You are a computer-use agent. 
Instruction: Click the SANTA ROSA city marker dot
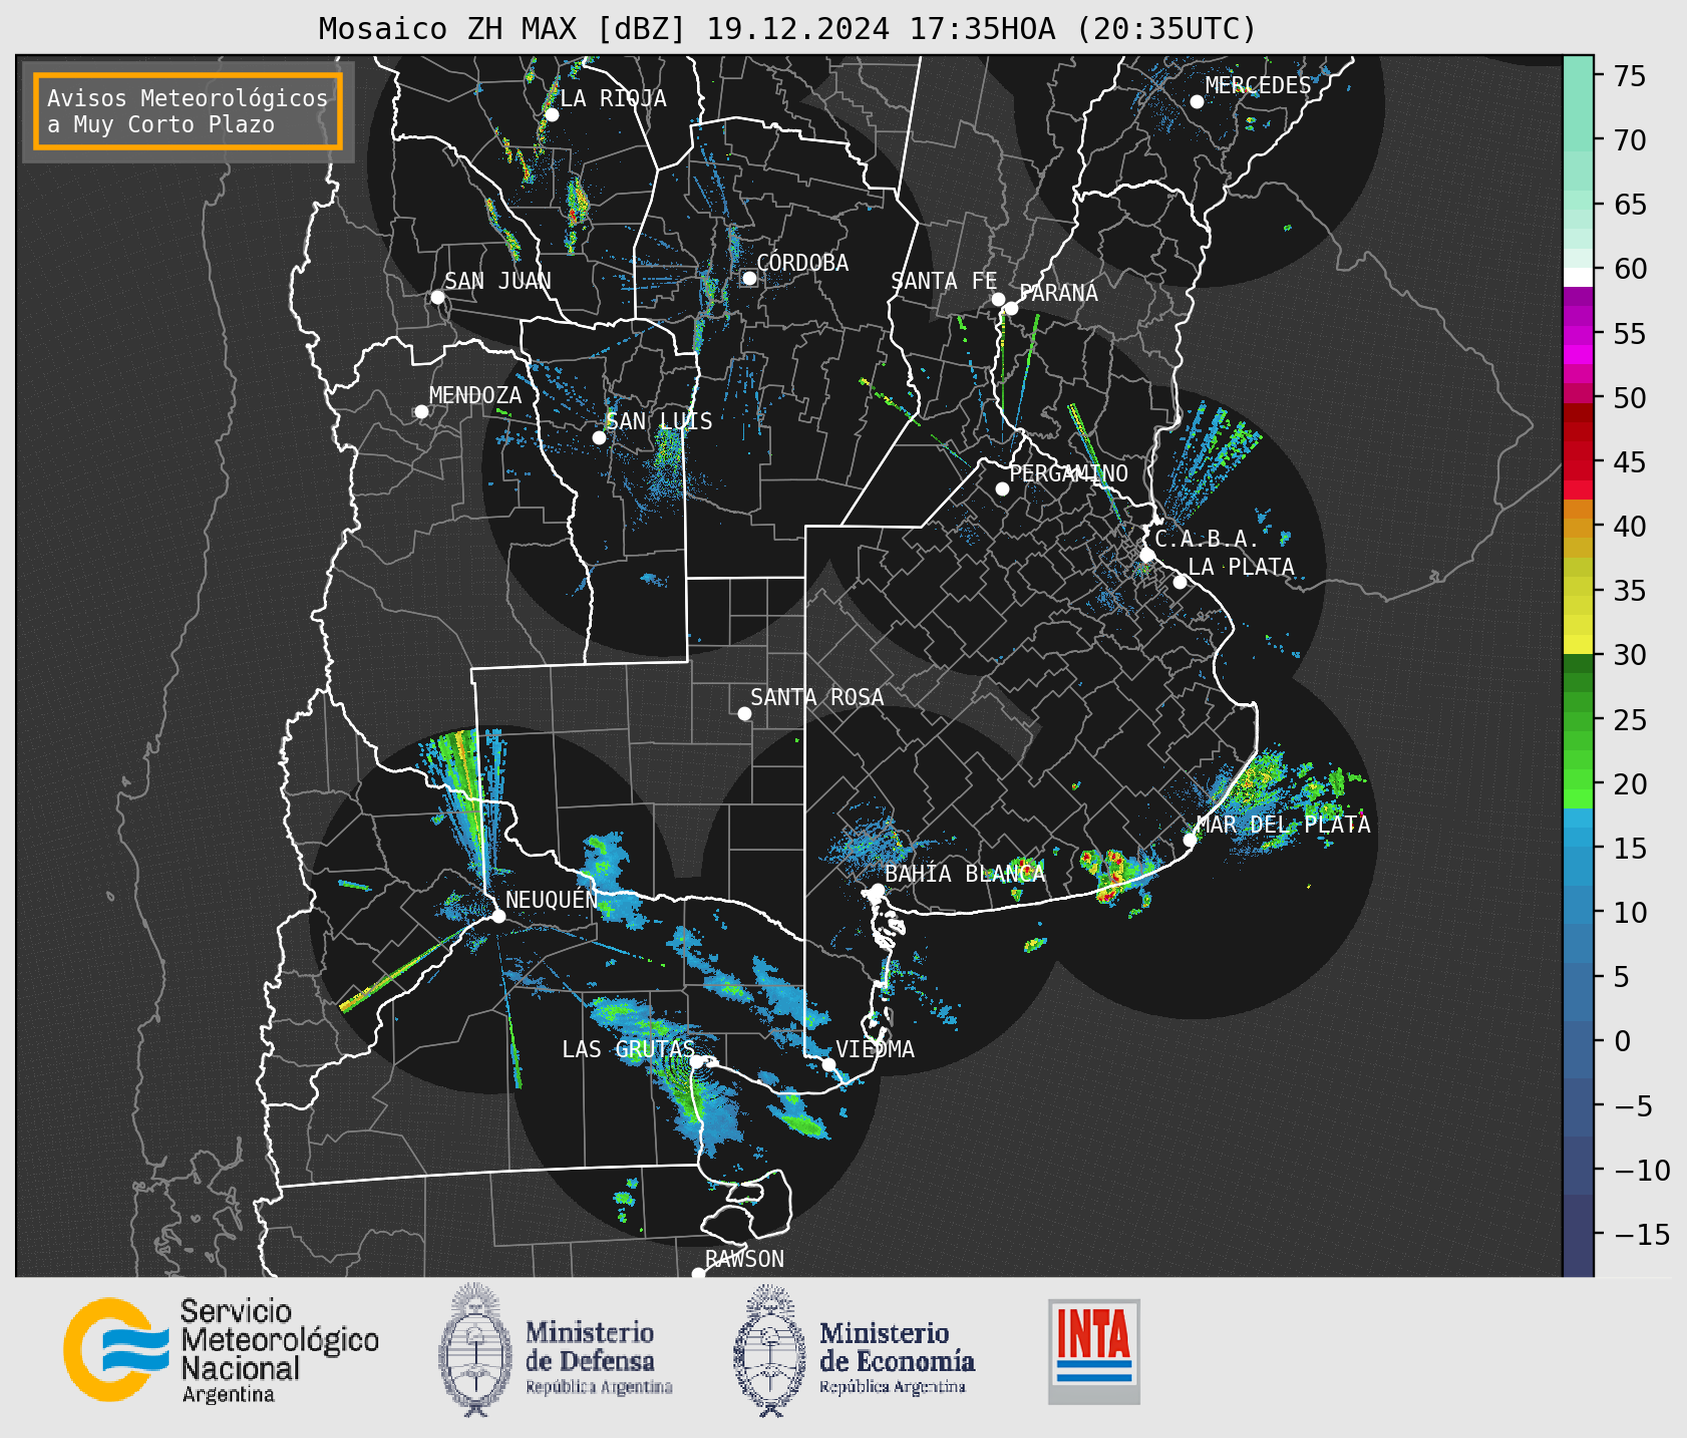pyautogui.click(x=744, y=713)
